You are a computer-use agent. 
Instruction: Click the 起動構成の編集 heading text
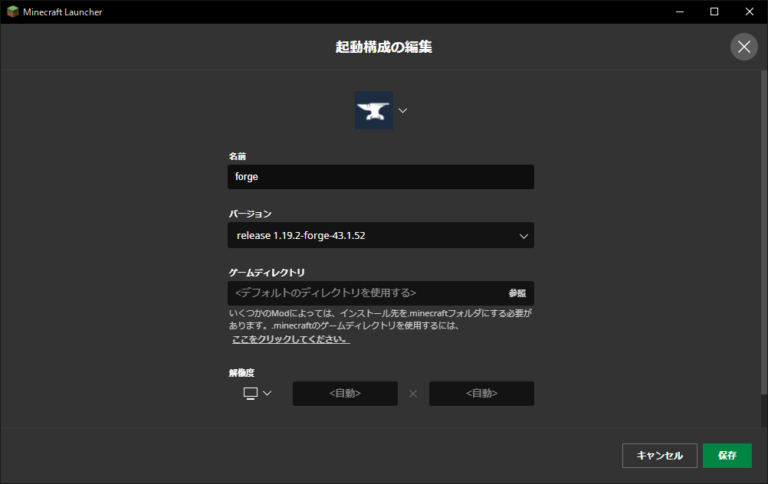click(384, 47)
